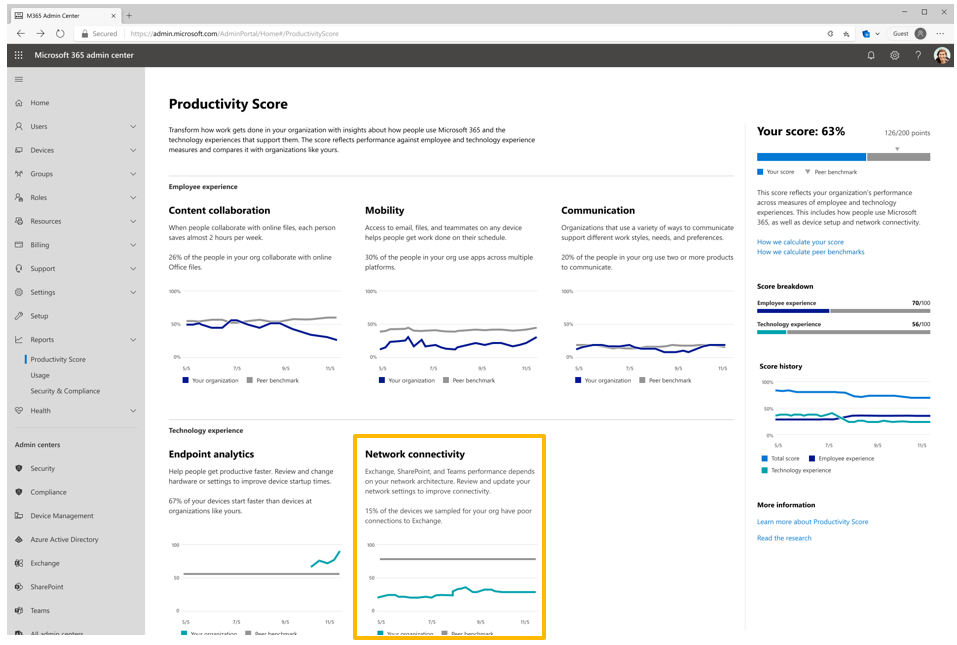Expand the Health menu chevron
Image resolution: width=957 pixels, height=645 pixels.
[133, 411]
